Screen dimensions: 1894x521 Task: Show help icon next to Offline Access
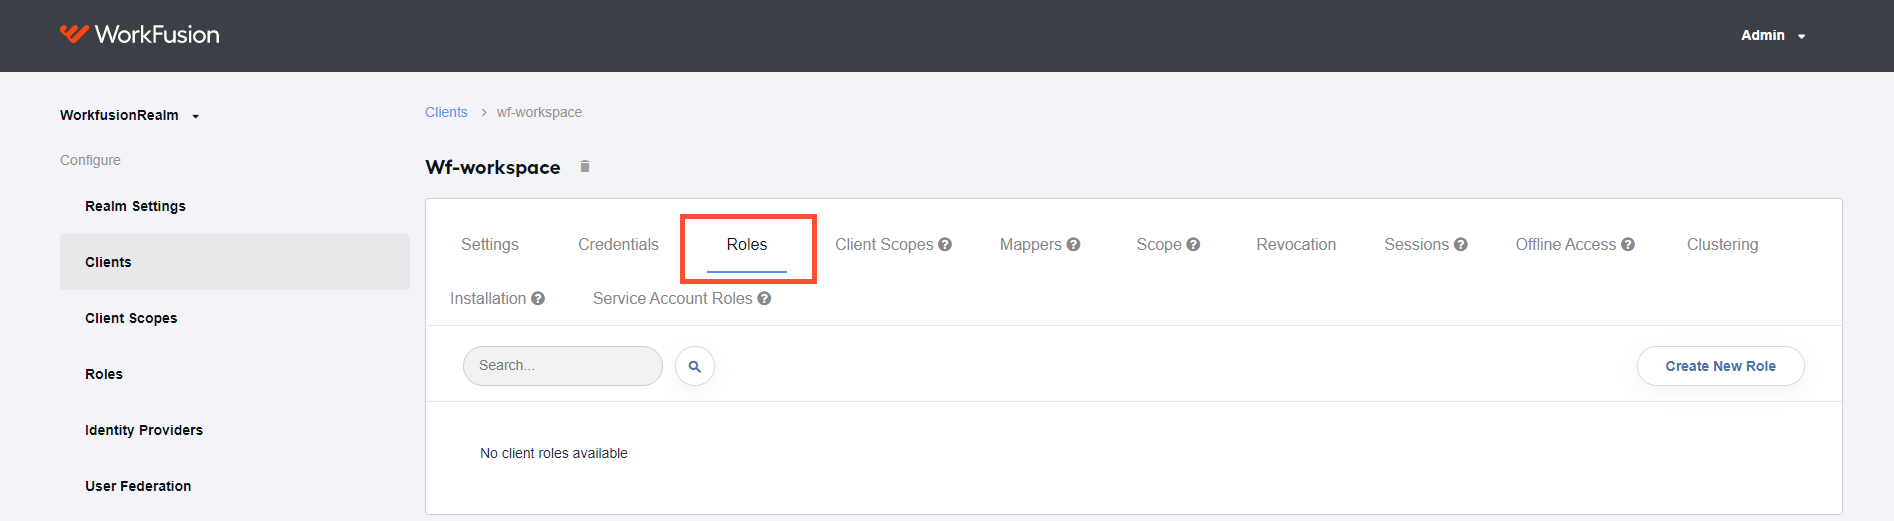(1628, 245)
